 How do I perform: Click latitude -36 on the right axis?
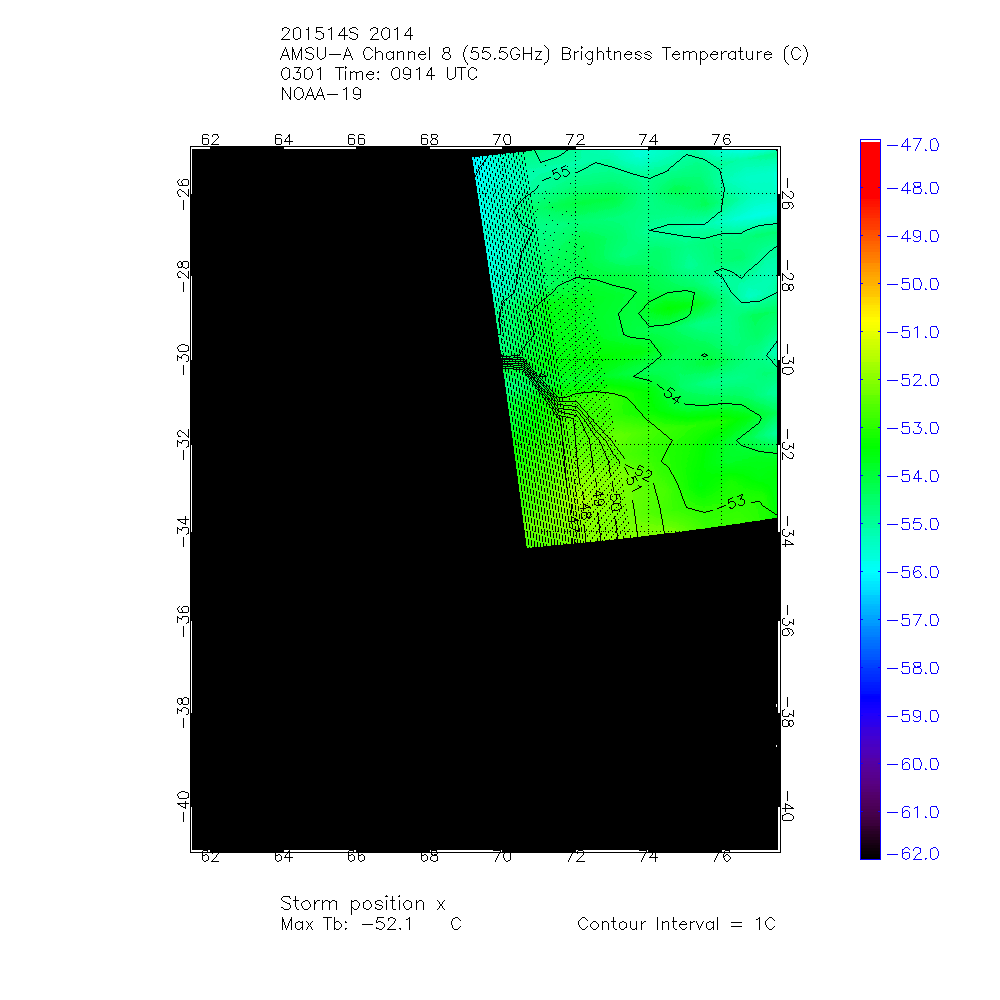click(x=788, y=621)
